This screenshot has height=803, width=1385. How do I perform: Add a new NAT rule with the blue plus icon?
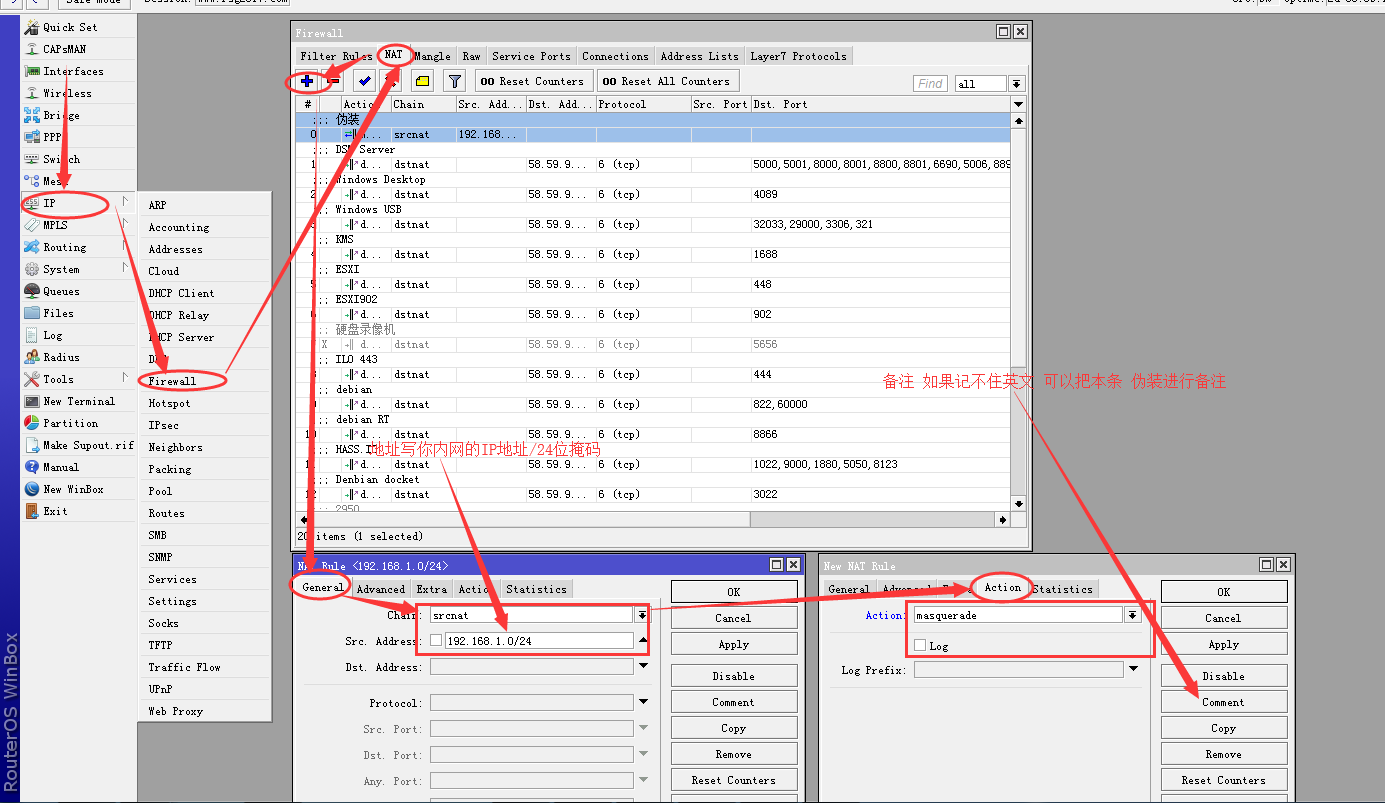tap(307, 81)
